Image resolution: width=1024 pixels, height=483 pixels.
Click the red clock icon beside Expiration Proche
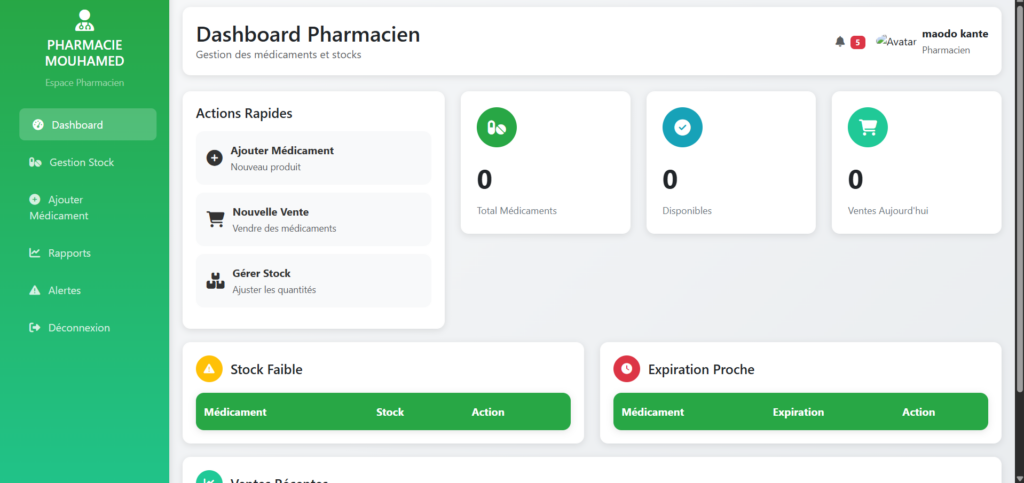pos(626,369)
